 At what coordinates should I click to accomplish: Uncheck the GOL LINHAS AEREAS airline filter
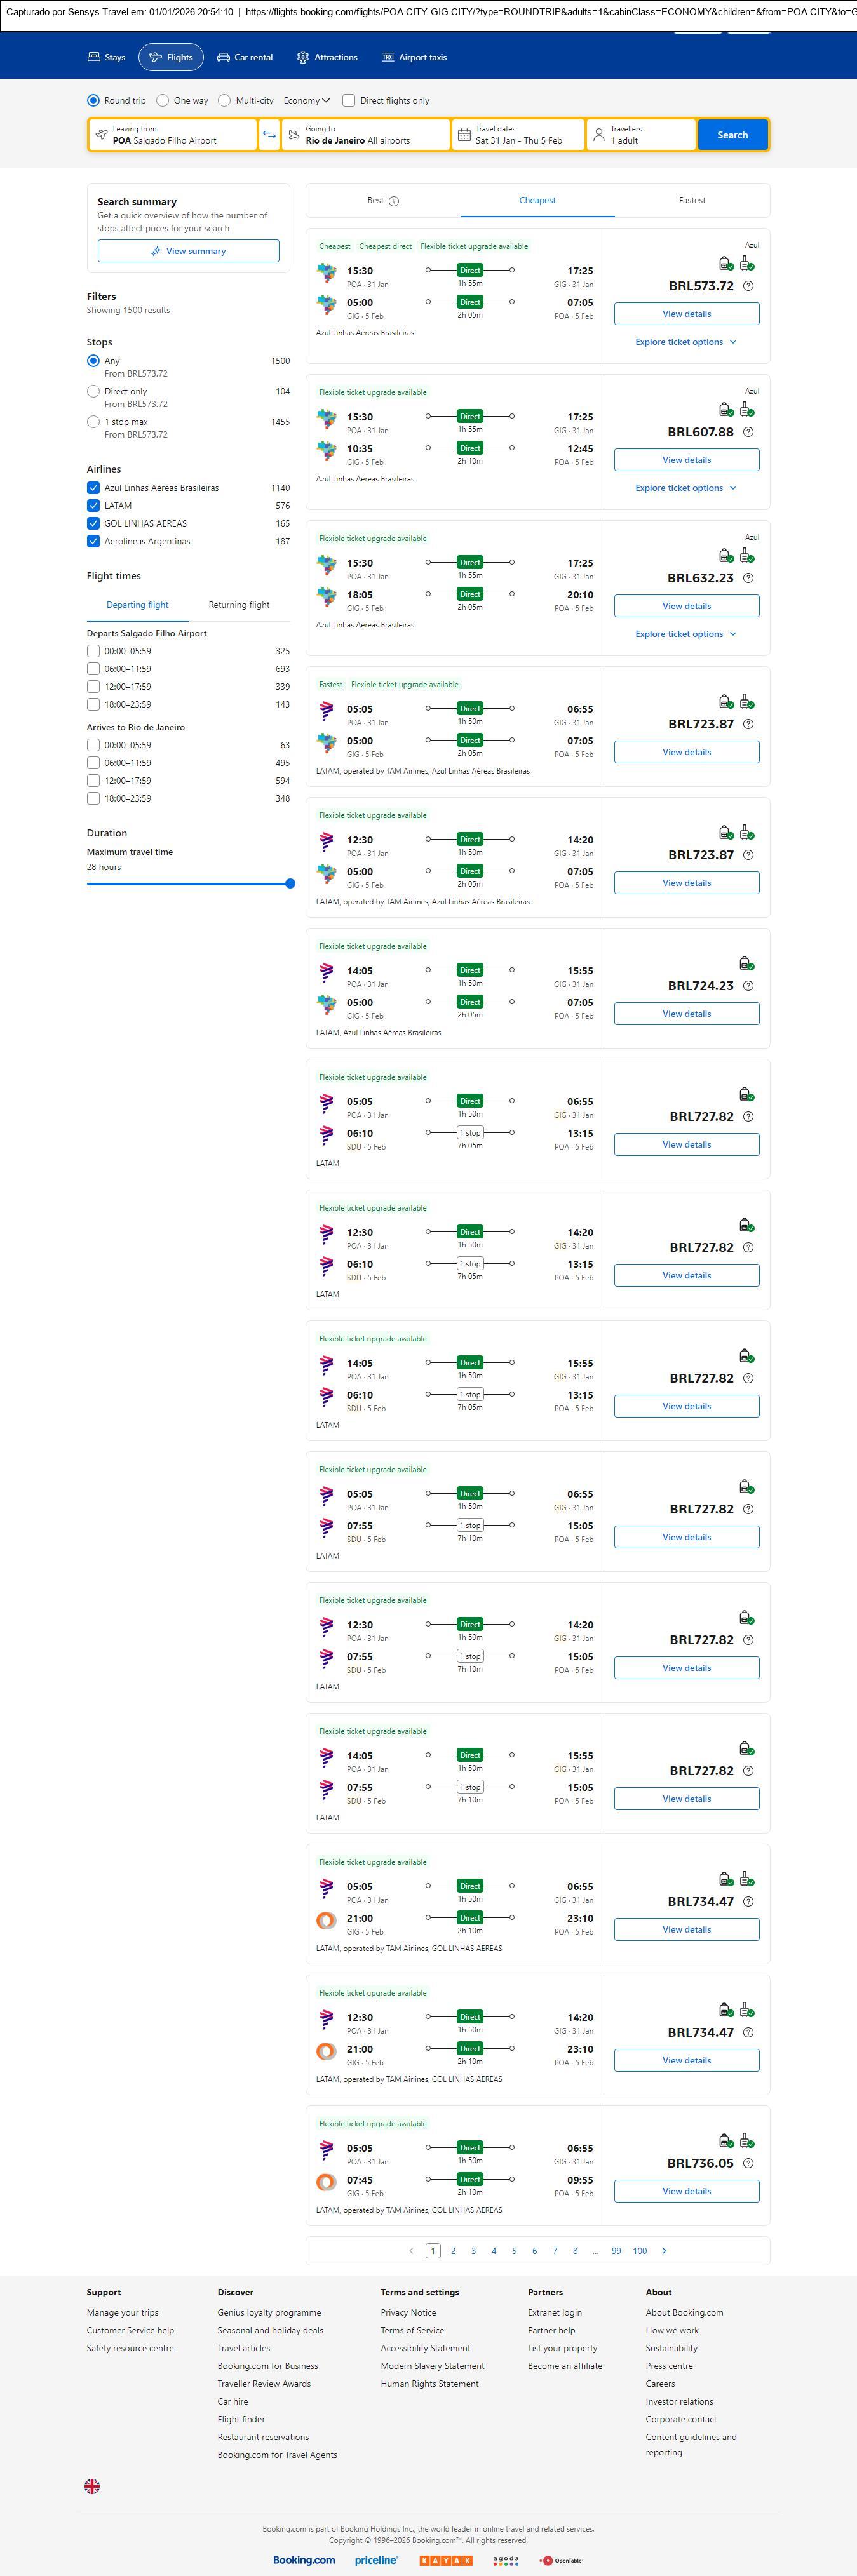(93, 524)
